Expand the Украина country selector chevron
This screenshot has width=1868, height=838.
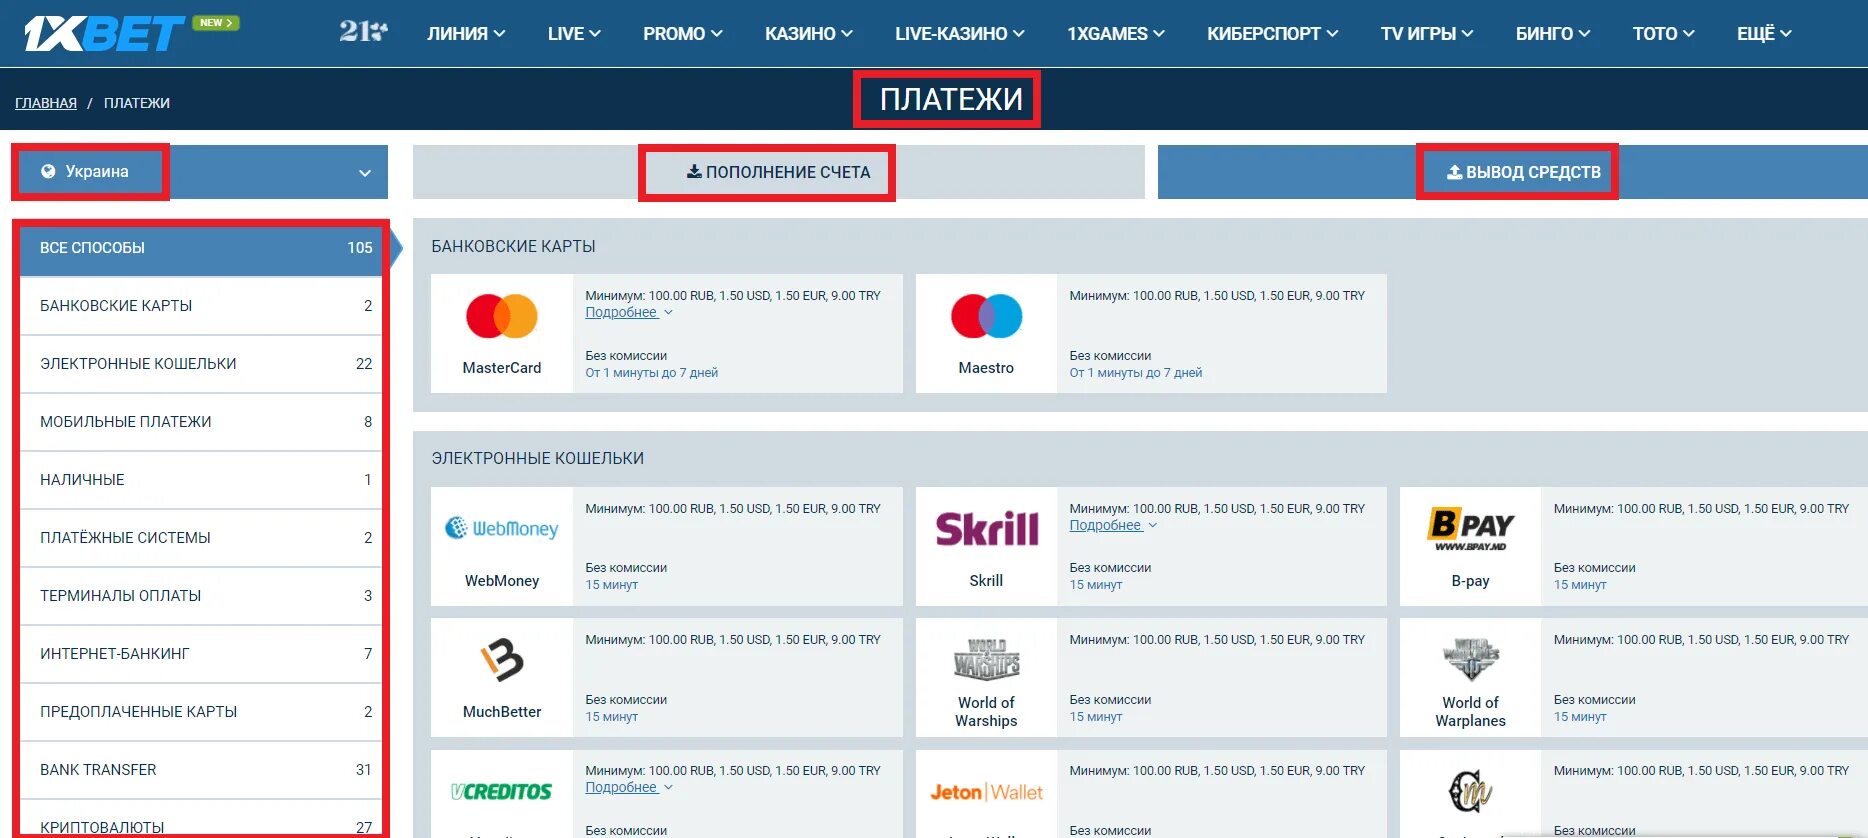365,173
